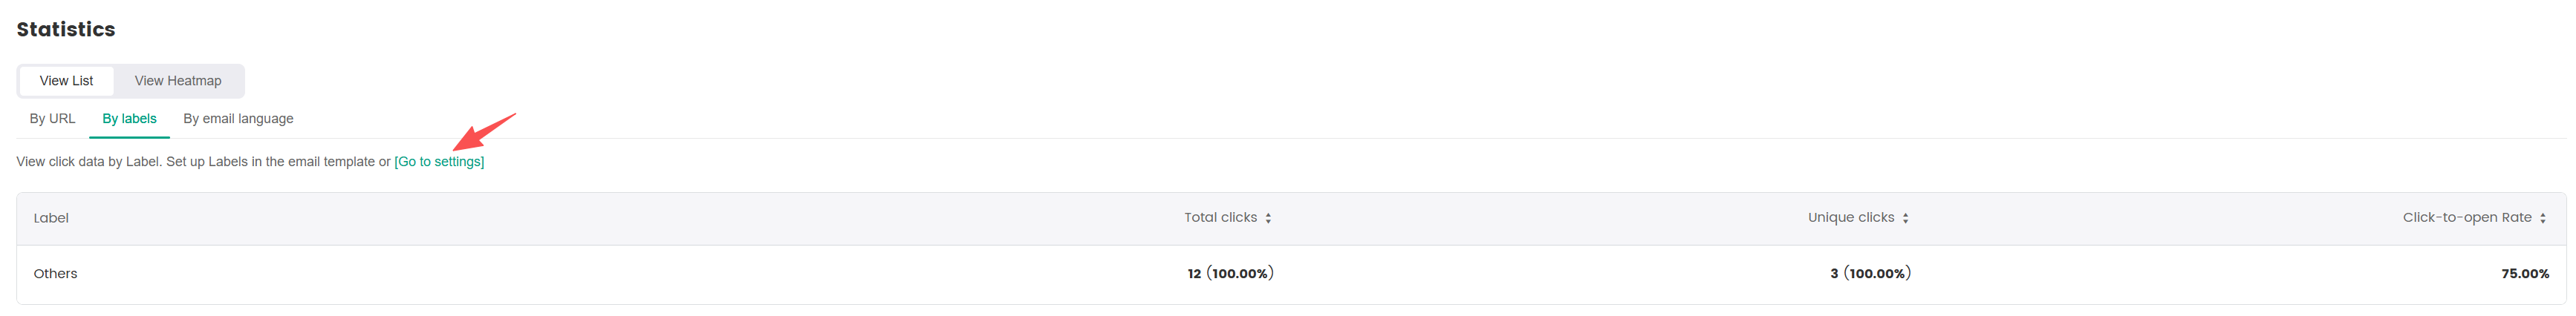Click the Unique clicks column header text
This screenshot has width=2576, height=316.
pyautogui.click(x=1850, y=218)
